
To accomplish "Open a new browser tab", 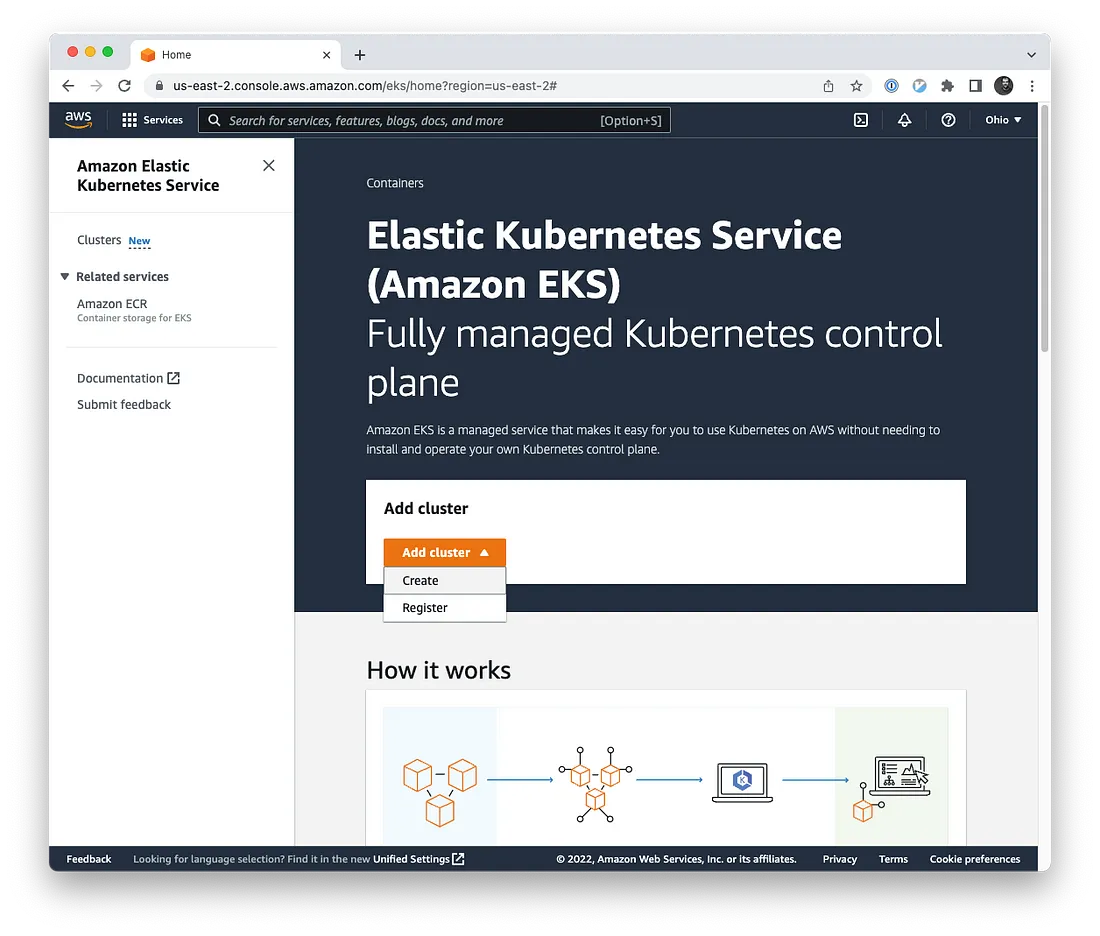I will (359, 55).
